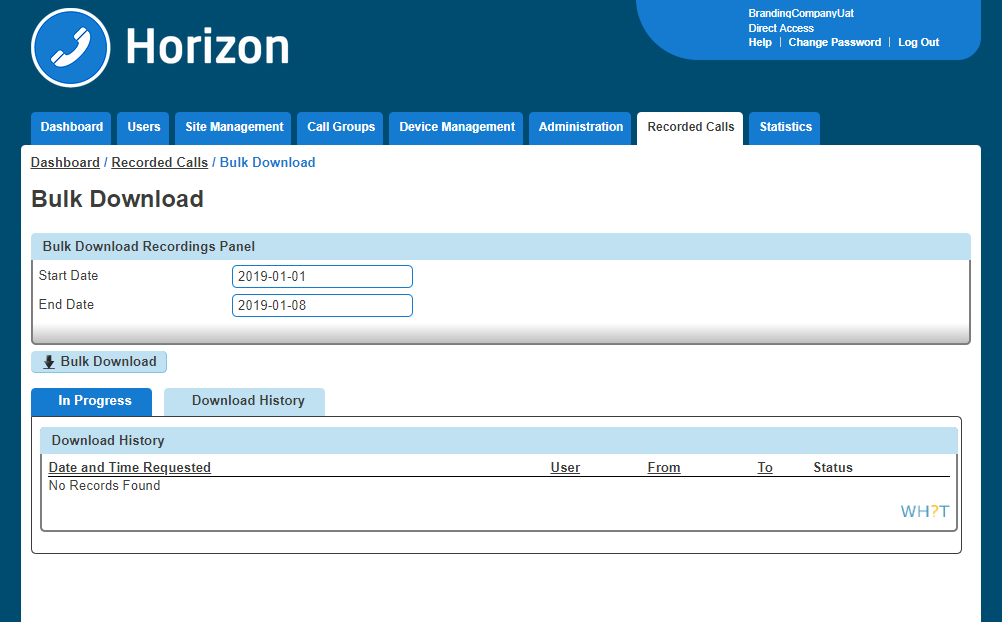The width and height of the screenshot is (1002, 622).
Task: Click the BrandingCompanyUat account name
Action: tap(801, 13)
